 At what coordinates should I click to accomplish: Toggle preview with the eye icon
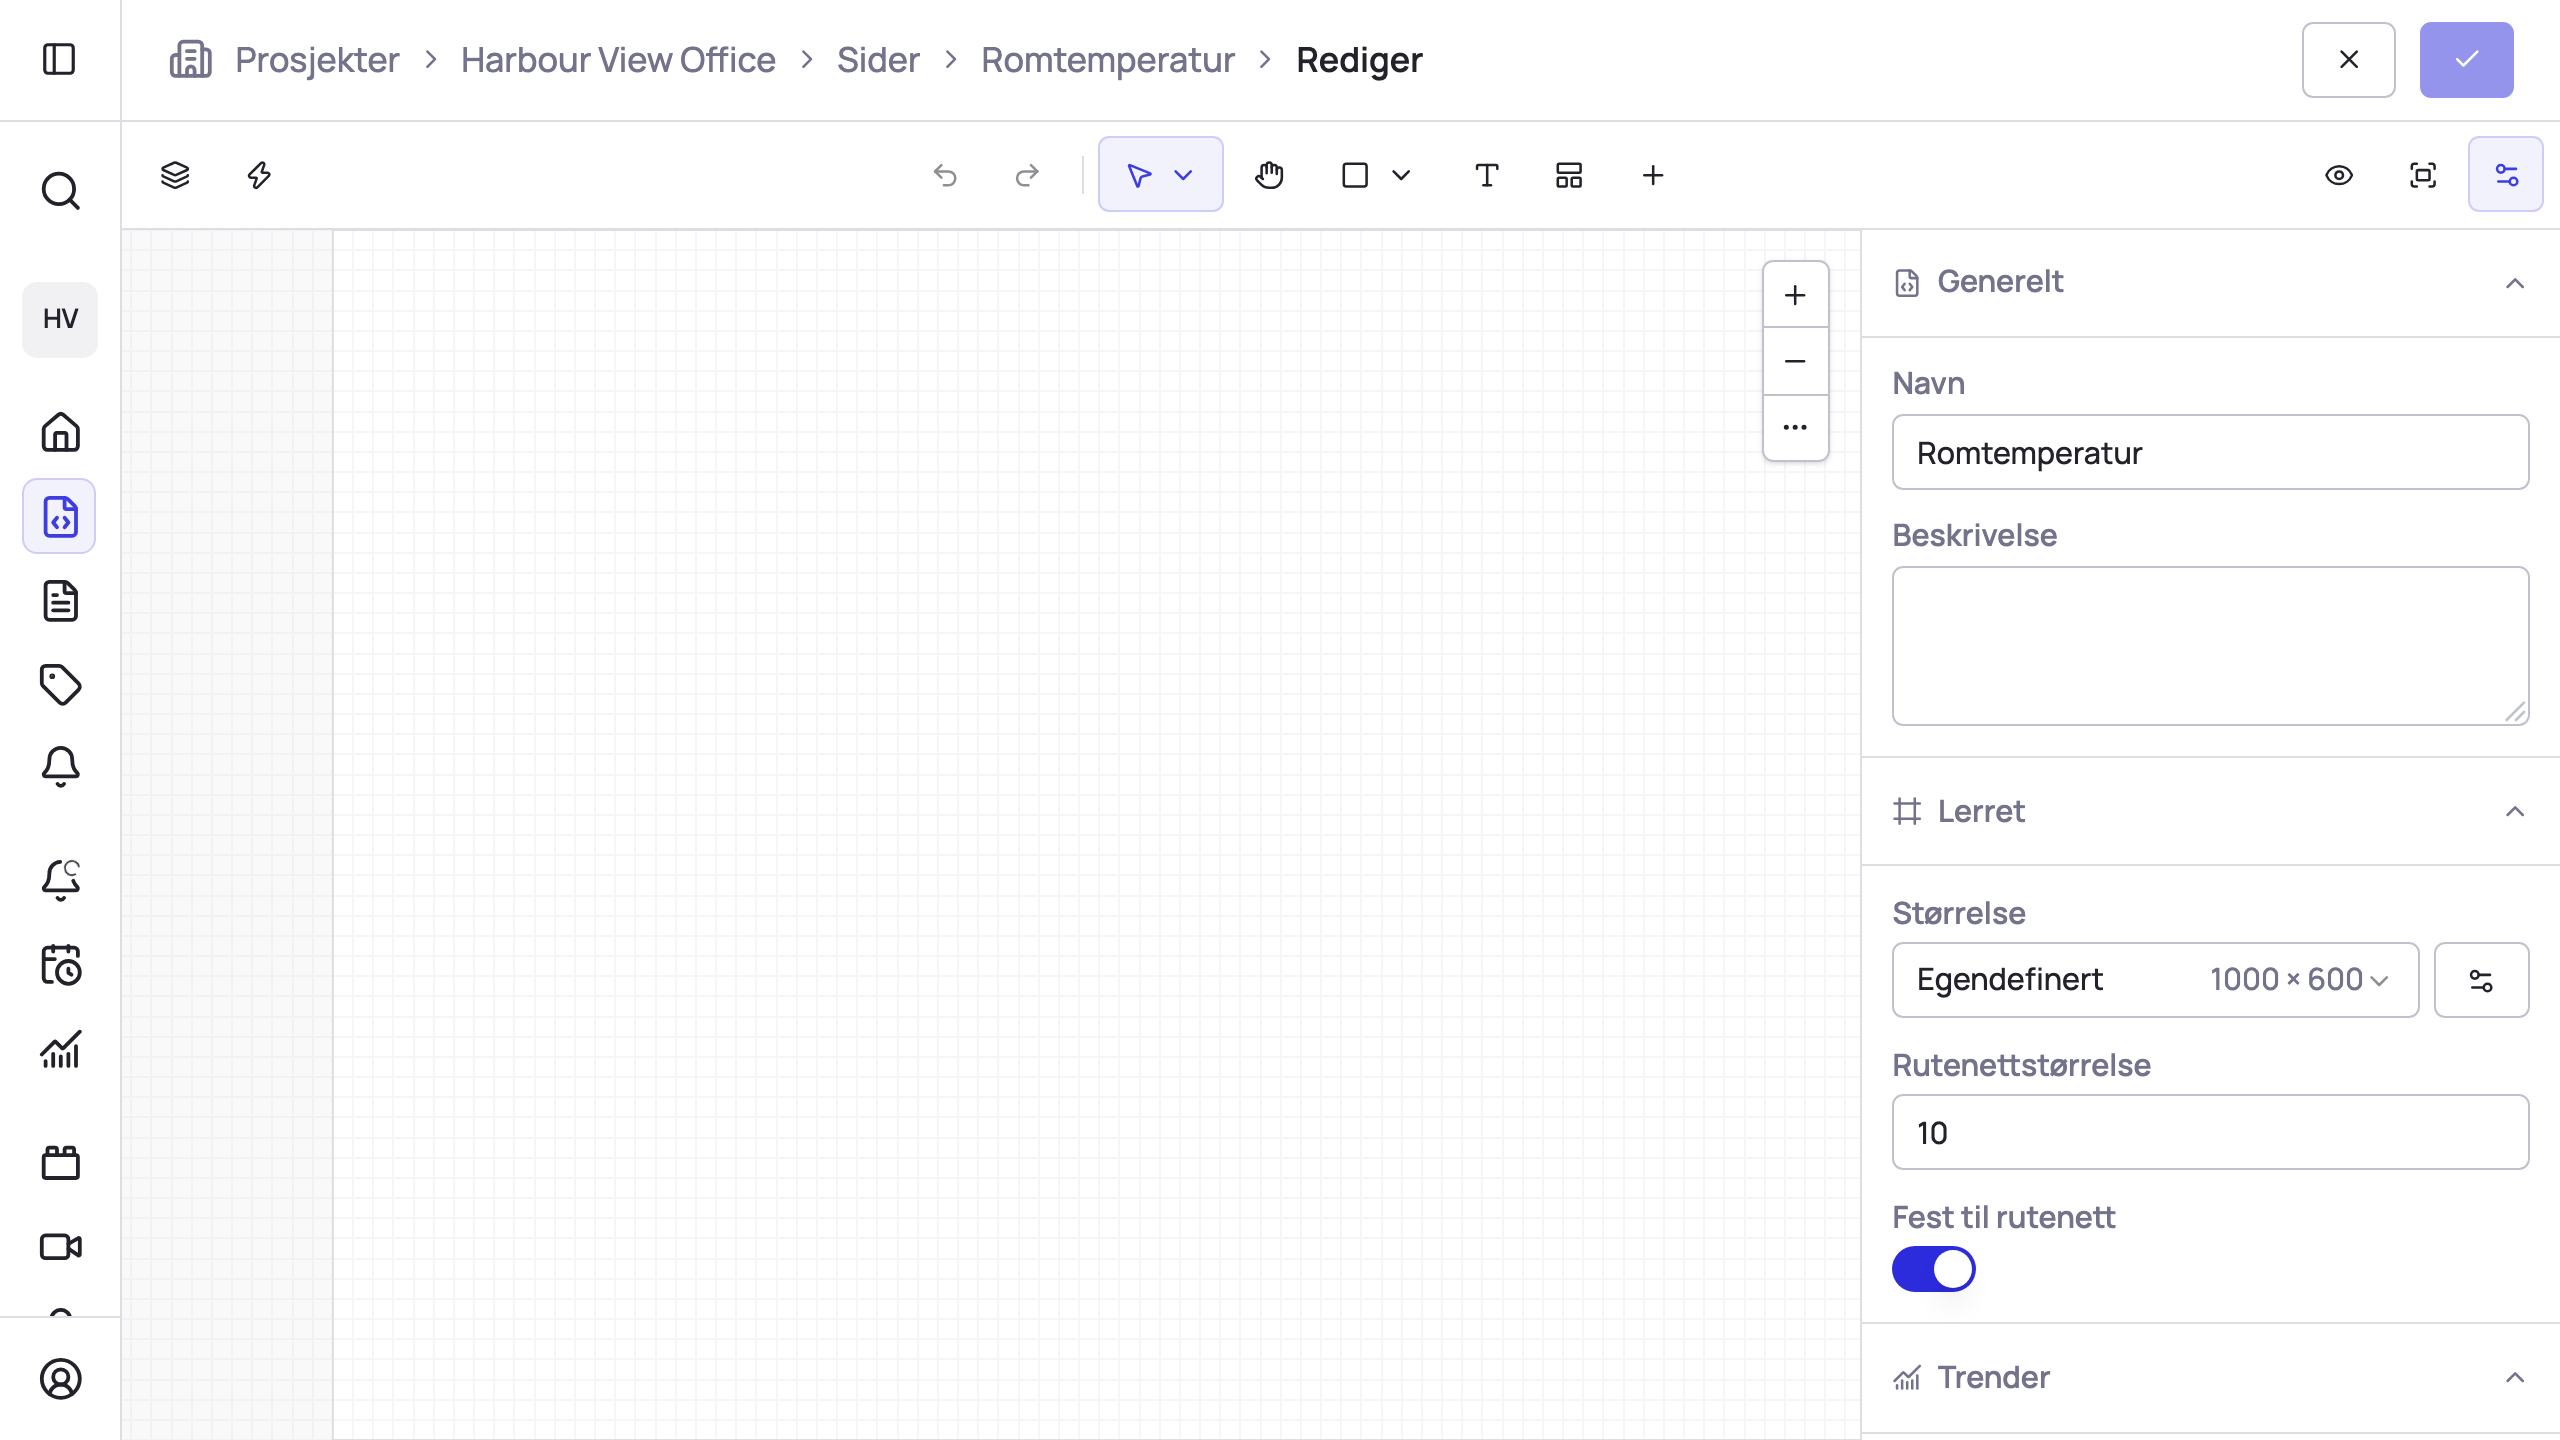point(2339,175)
